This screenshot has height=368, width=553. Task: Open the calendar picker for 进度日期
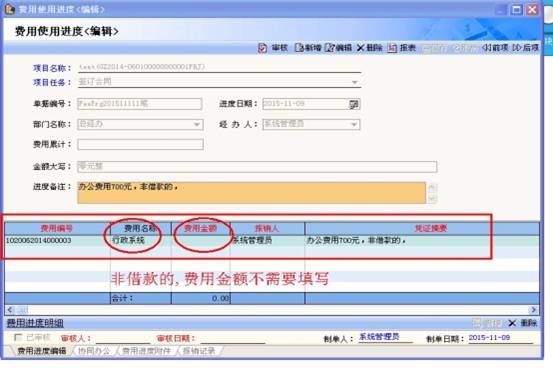pos(353,104)
